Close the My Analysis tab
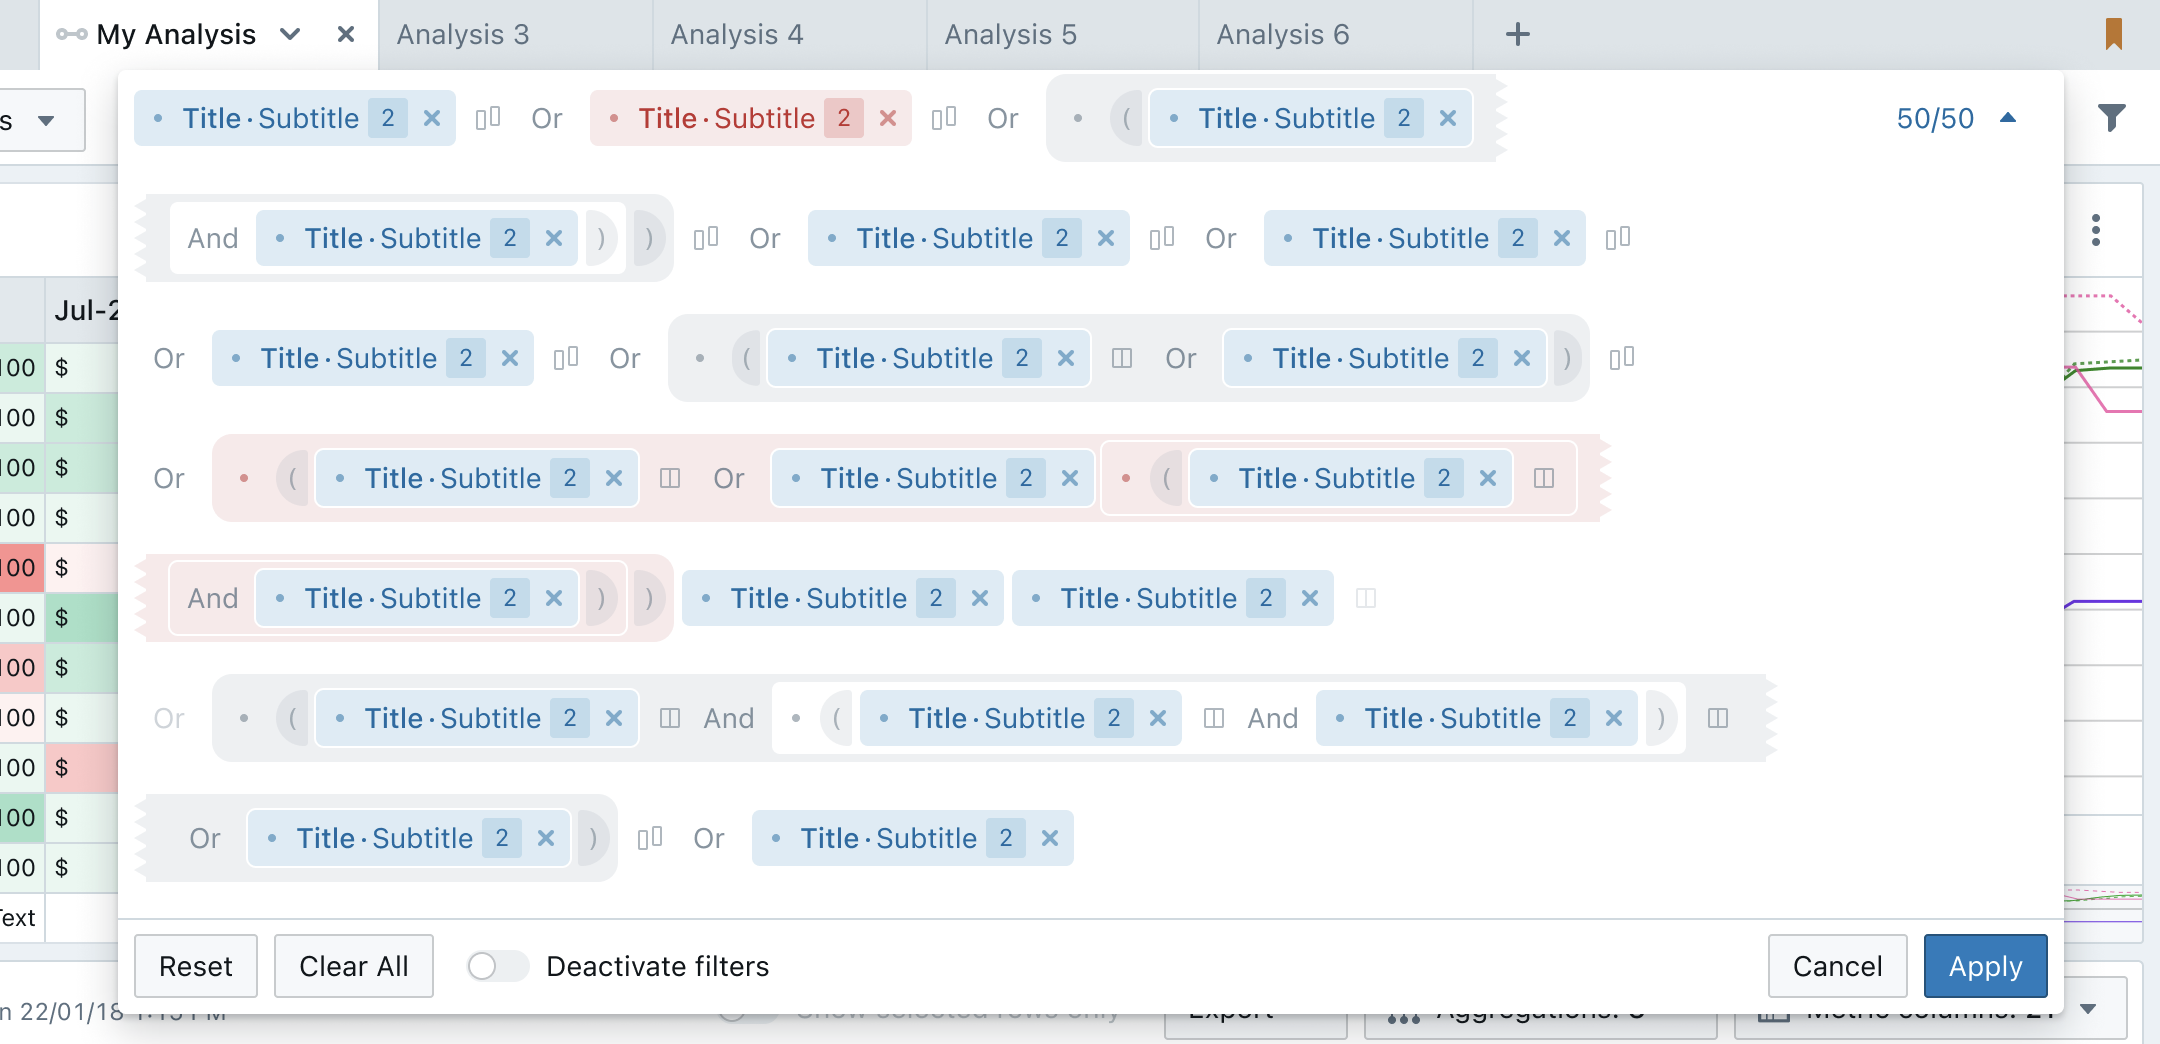 click(346, 34)
